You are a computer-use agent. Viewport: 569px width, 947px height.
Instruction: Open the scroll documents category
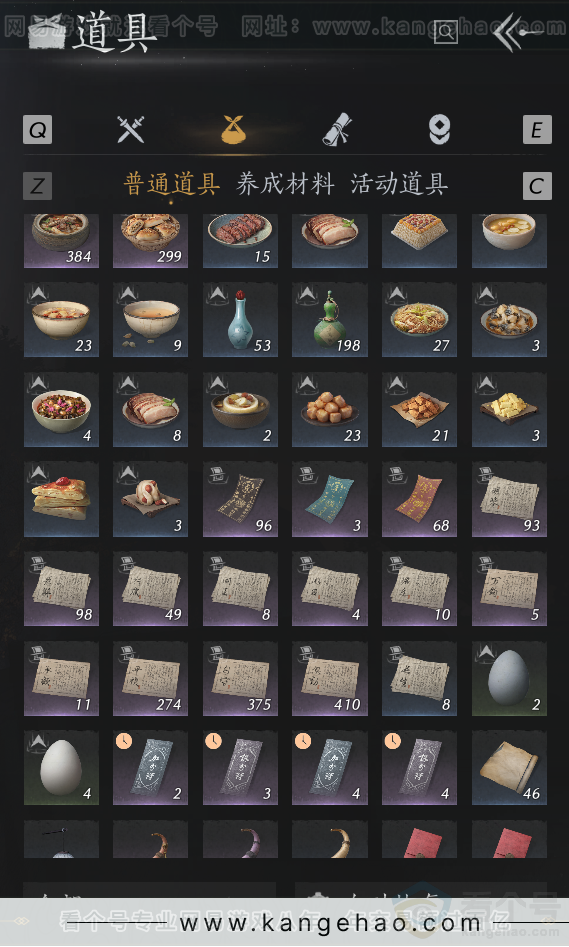[x=336, y=129]
